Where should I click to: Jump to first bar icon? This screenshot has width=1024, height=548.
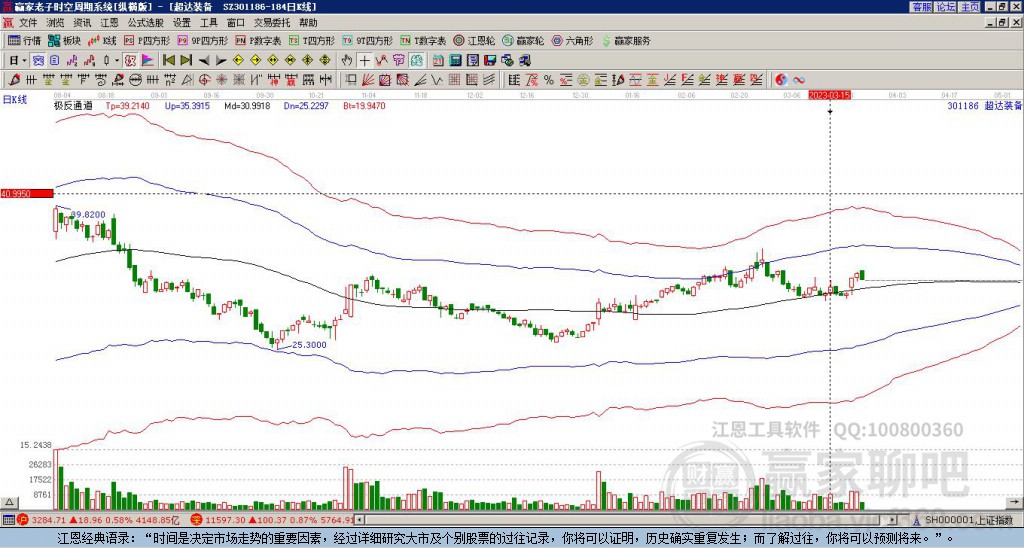pyautogui.click(x=168, y=61)
